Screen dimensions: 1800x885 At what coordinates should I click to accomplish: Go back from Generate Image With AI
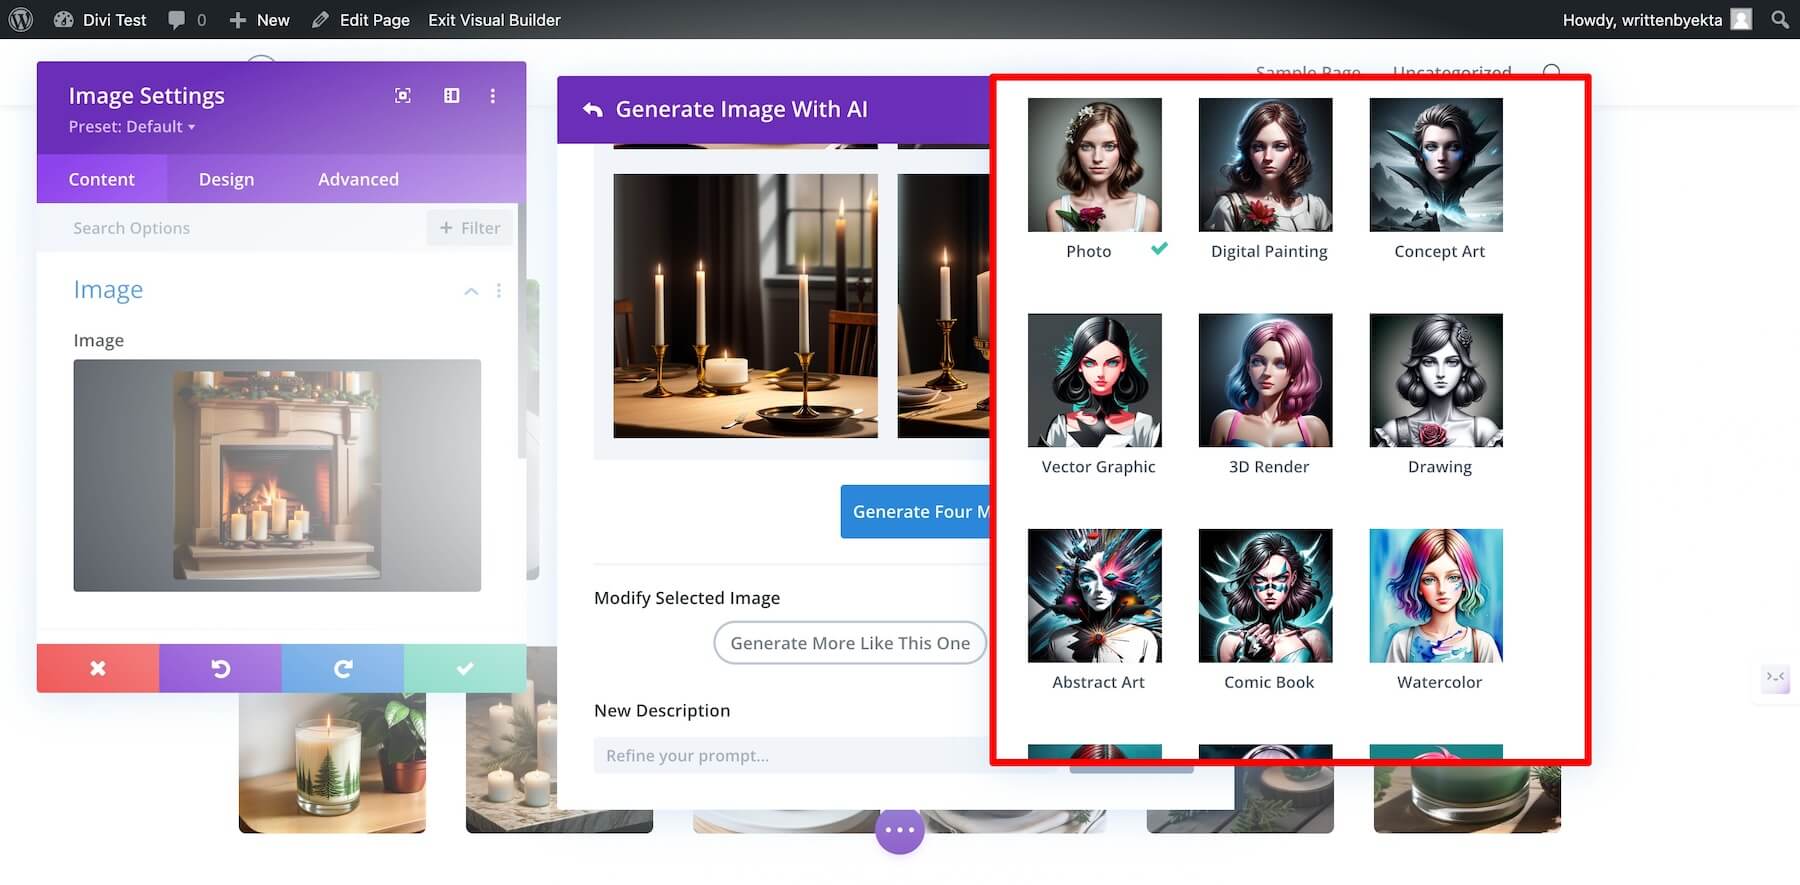(593, 109)
